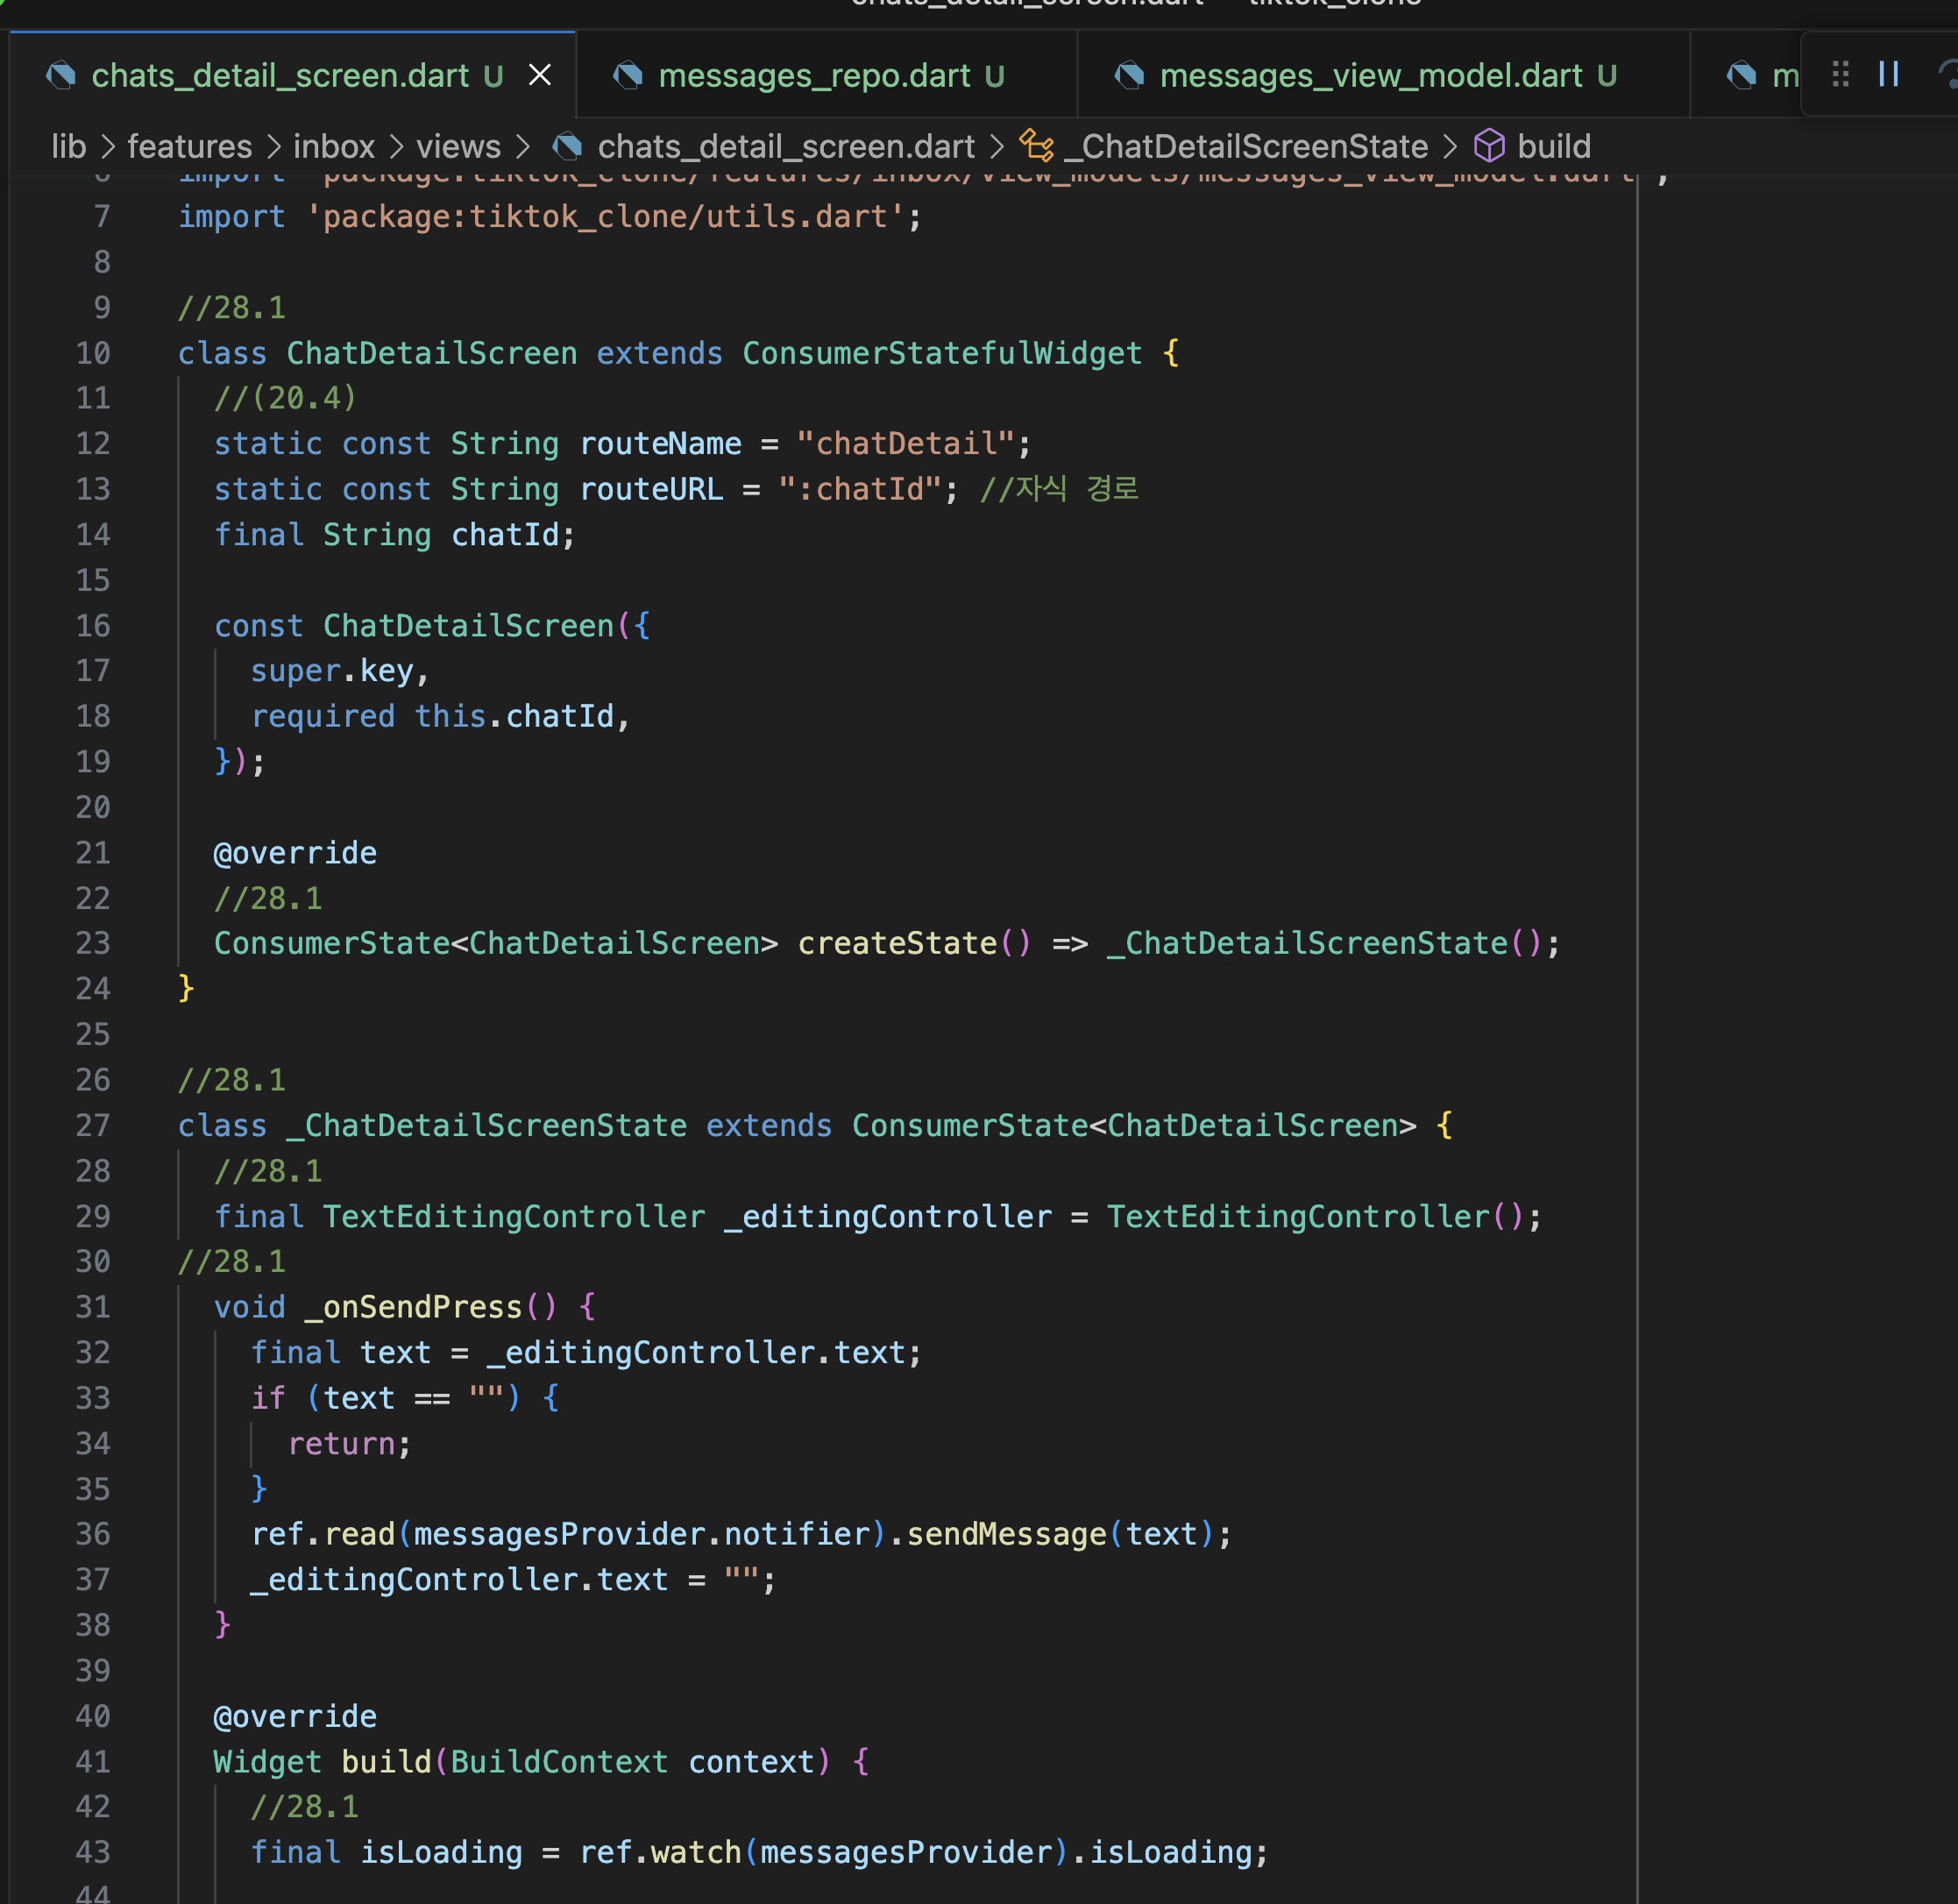Click chats_detail_screen.dart breadcrumb file item
This screenshot has height=1904, width=1958.
coord(785,147)
